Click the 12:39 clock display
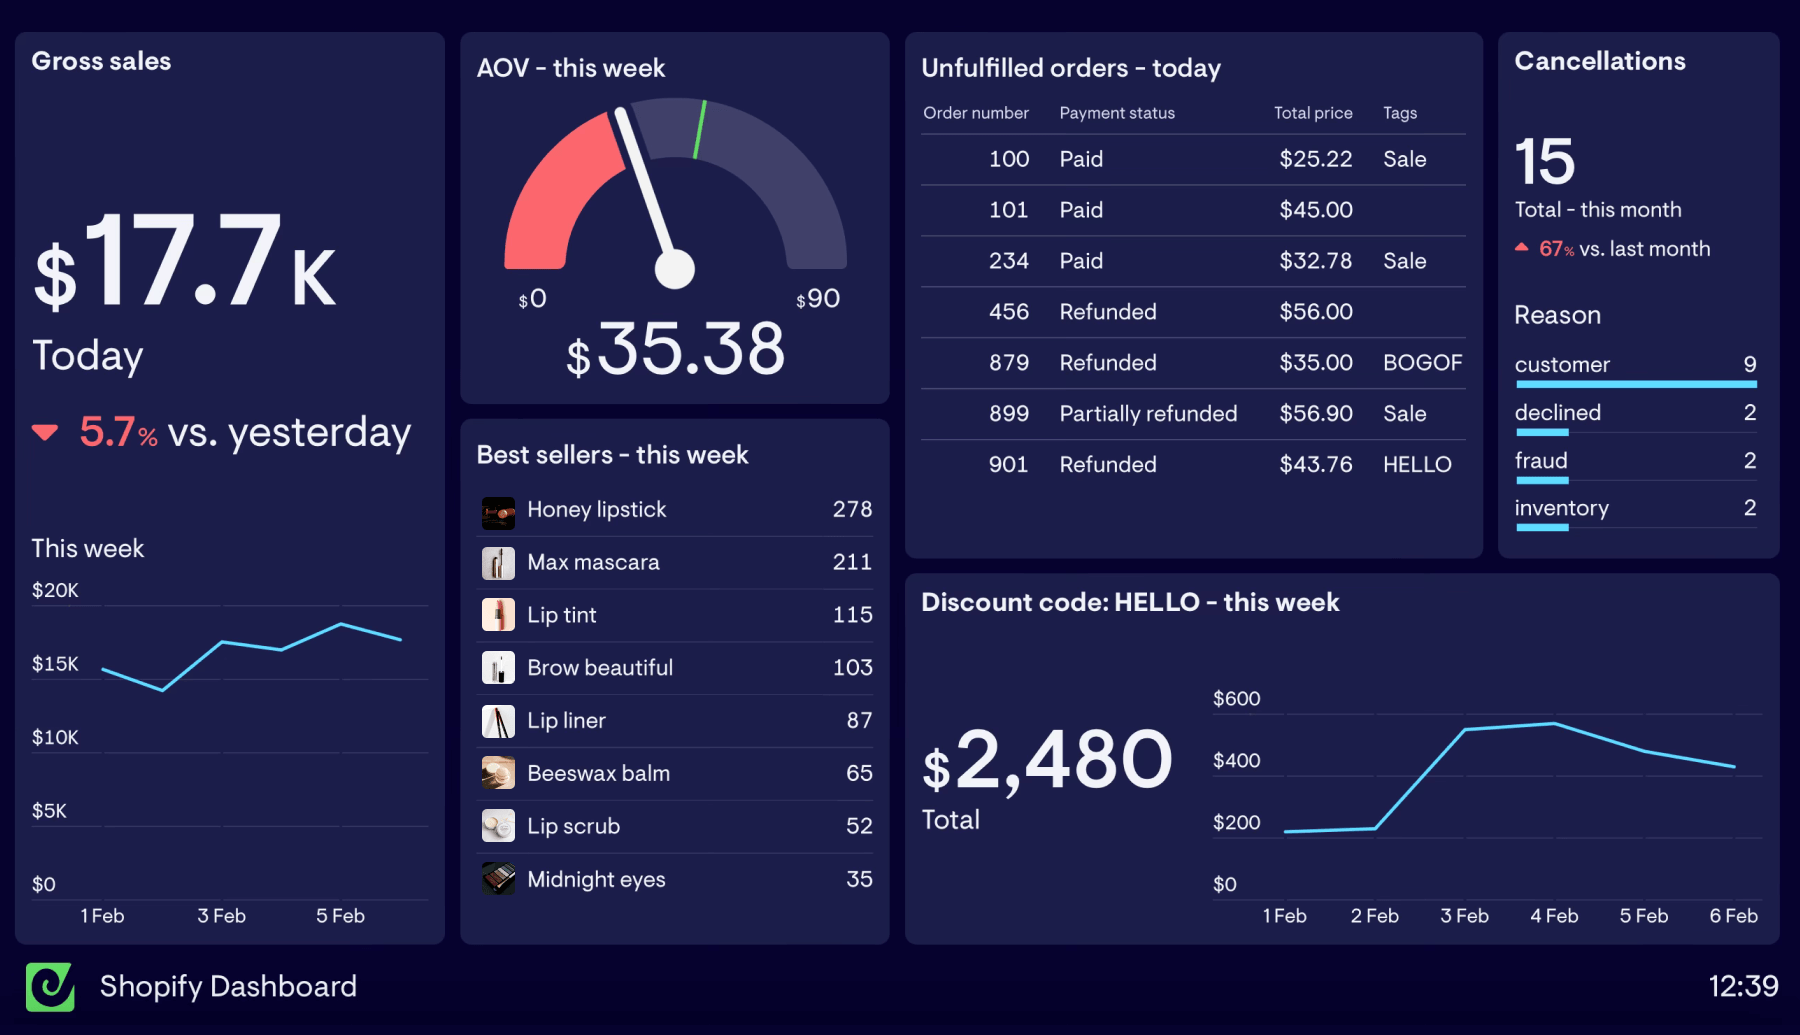Screen dimensions: 1800x1035 pyautogui.click(x=1742, y=987)
